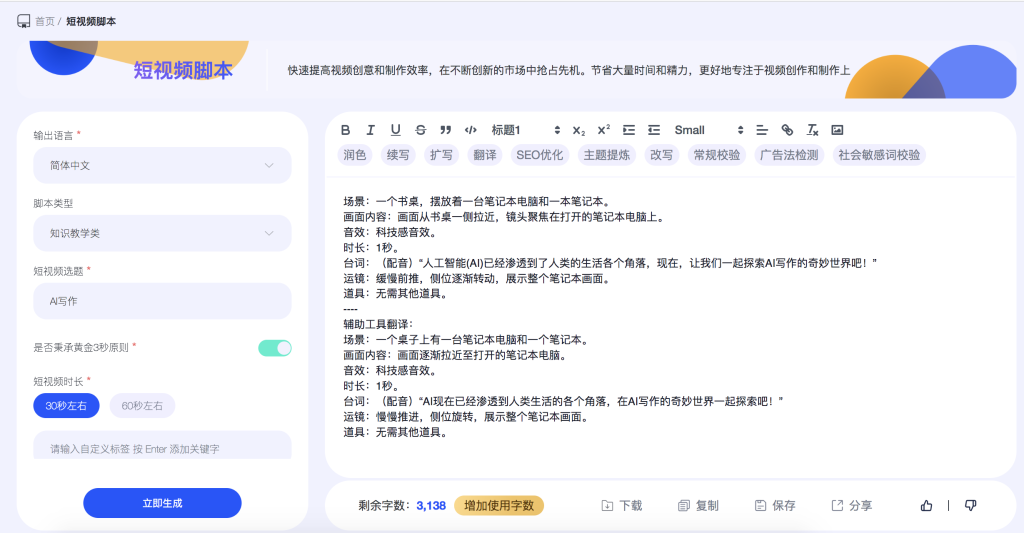Insert a code block
Image resolution: width=1024 pixels, height=533 pixels.
pos(471,130)
